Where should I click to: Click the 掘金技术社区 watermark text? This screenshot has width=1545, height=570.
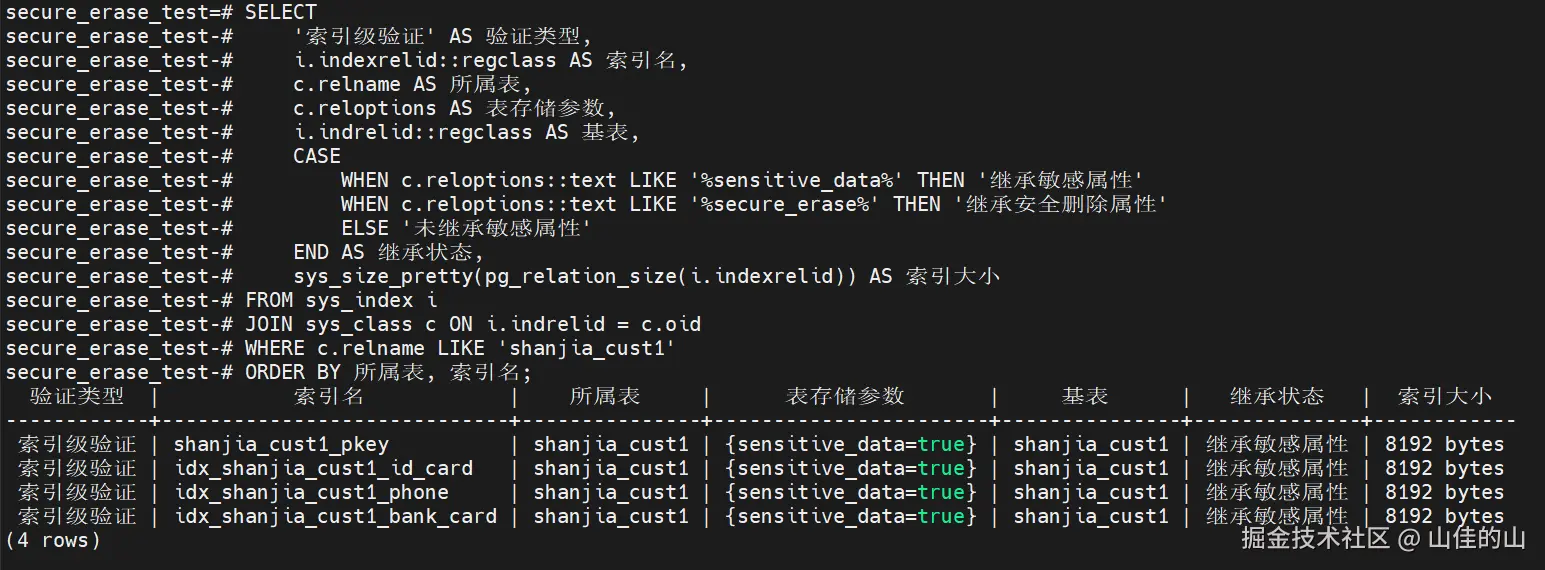[x=1316, y=538]
